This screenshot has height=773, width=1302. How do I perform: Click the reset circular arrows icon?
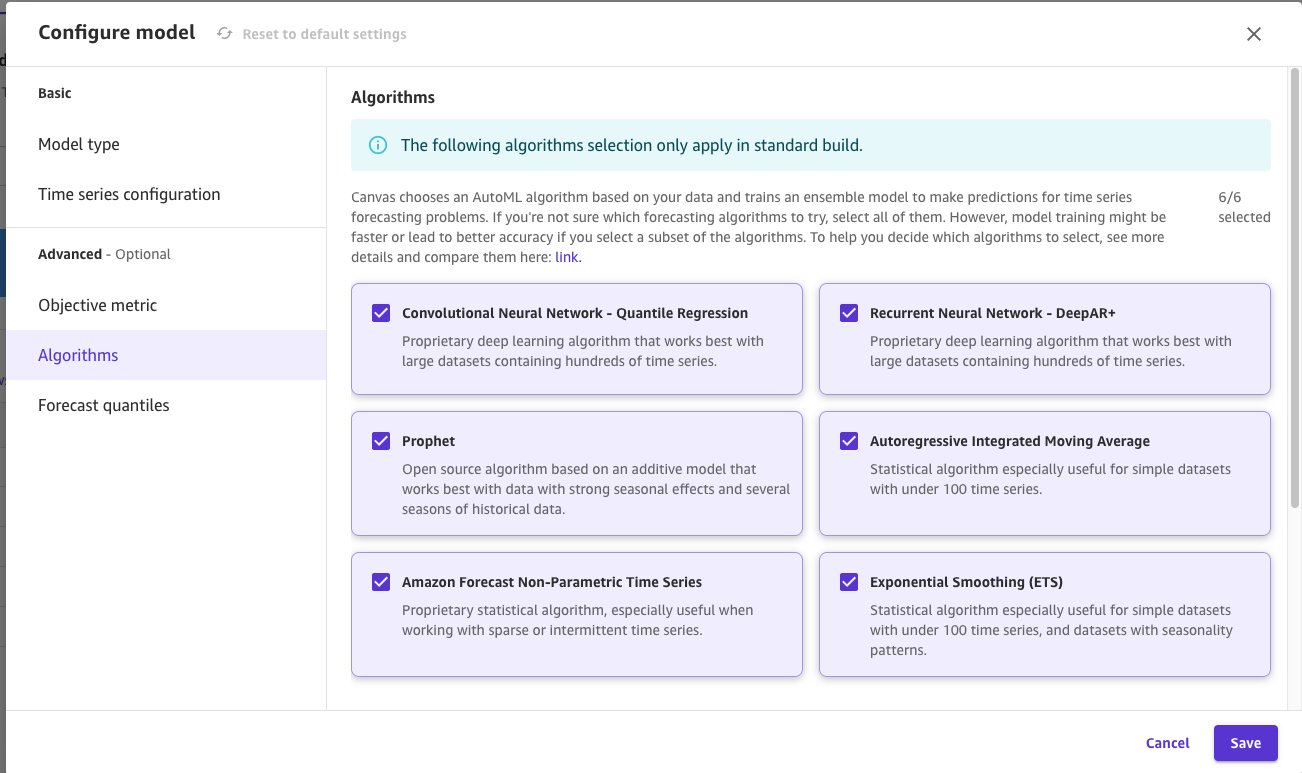pyautogui.click(x=225, y=34)
